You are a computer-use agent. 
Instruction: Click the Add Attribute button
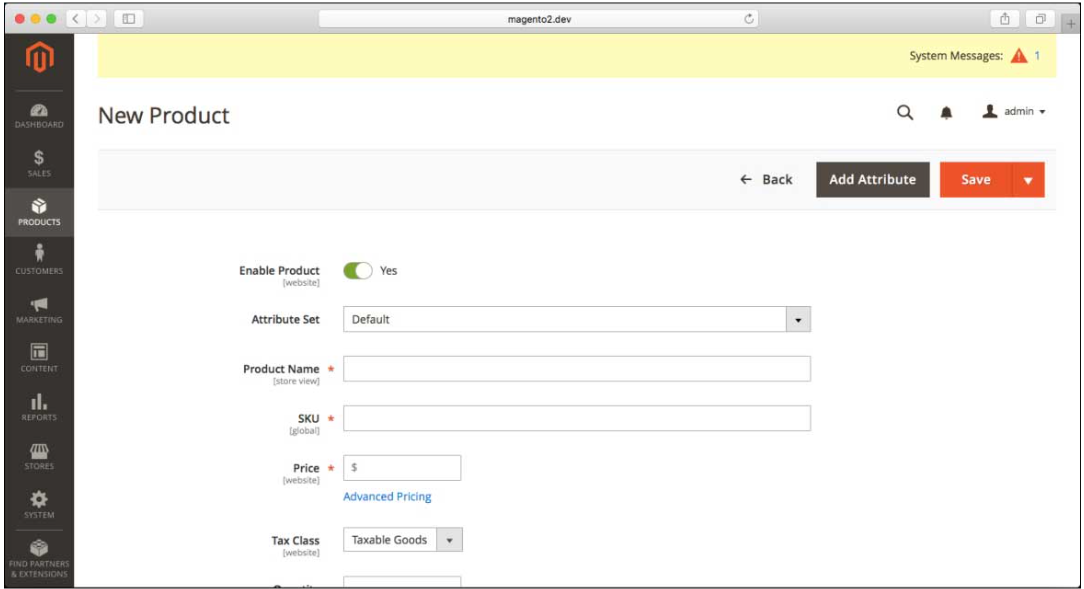[x=872, y=180]
